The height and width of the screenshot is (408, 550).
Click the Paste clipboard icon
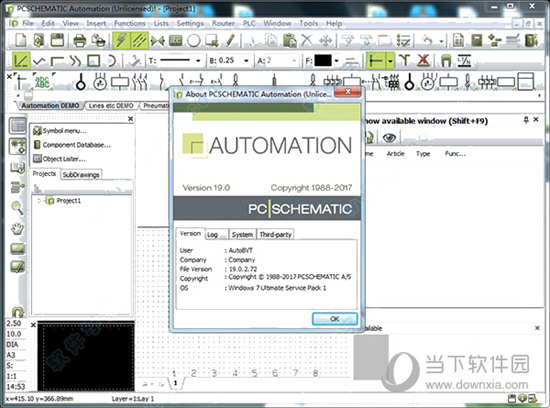coord(290,40)
